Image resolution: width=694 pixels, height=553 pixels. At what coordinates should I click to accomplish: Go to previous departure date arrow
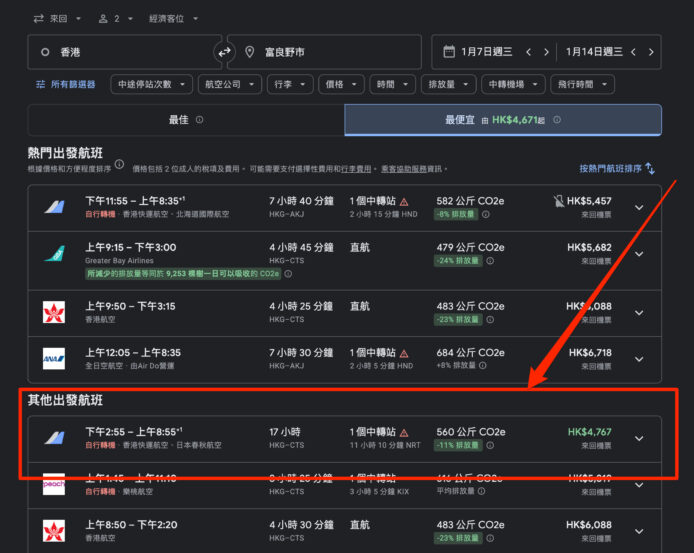528,52
